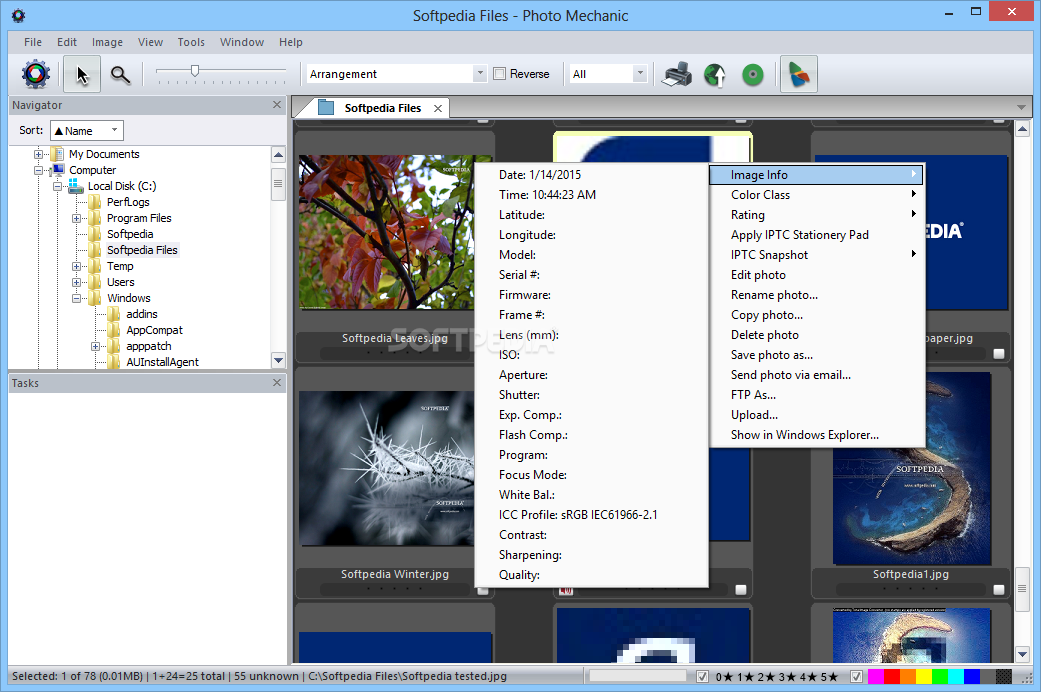
Task: Tick the select box under the wallpaper .jpg thumbnail
Action: (x=999, y=354)
